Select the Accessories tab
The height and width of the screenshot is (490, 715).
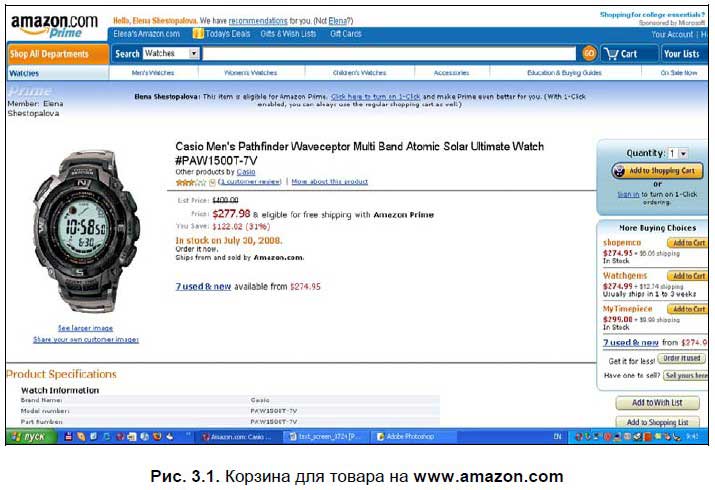[451, 73]
